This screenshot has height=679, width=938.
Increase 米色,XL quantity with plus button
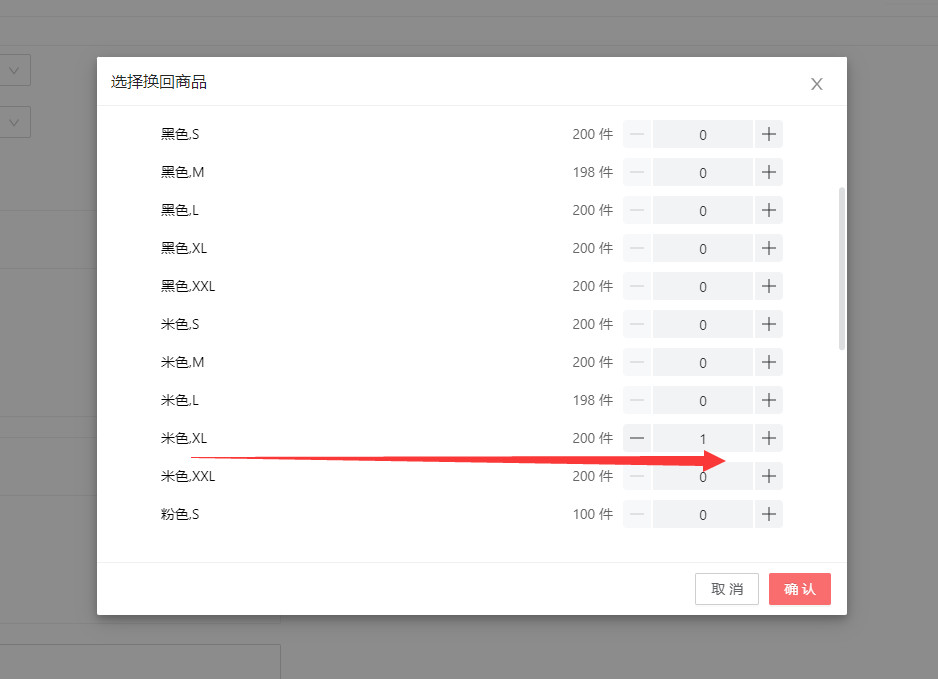(768, 438)
